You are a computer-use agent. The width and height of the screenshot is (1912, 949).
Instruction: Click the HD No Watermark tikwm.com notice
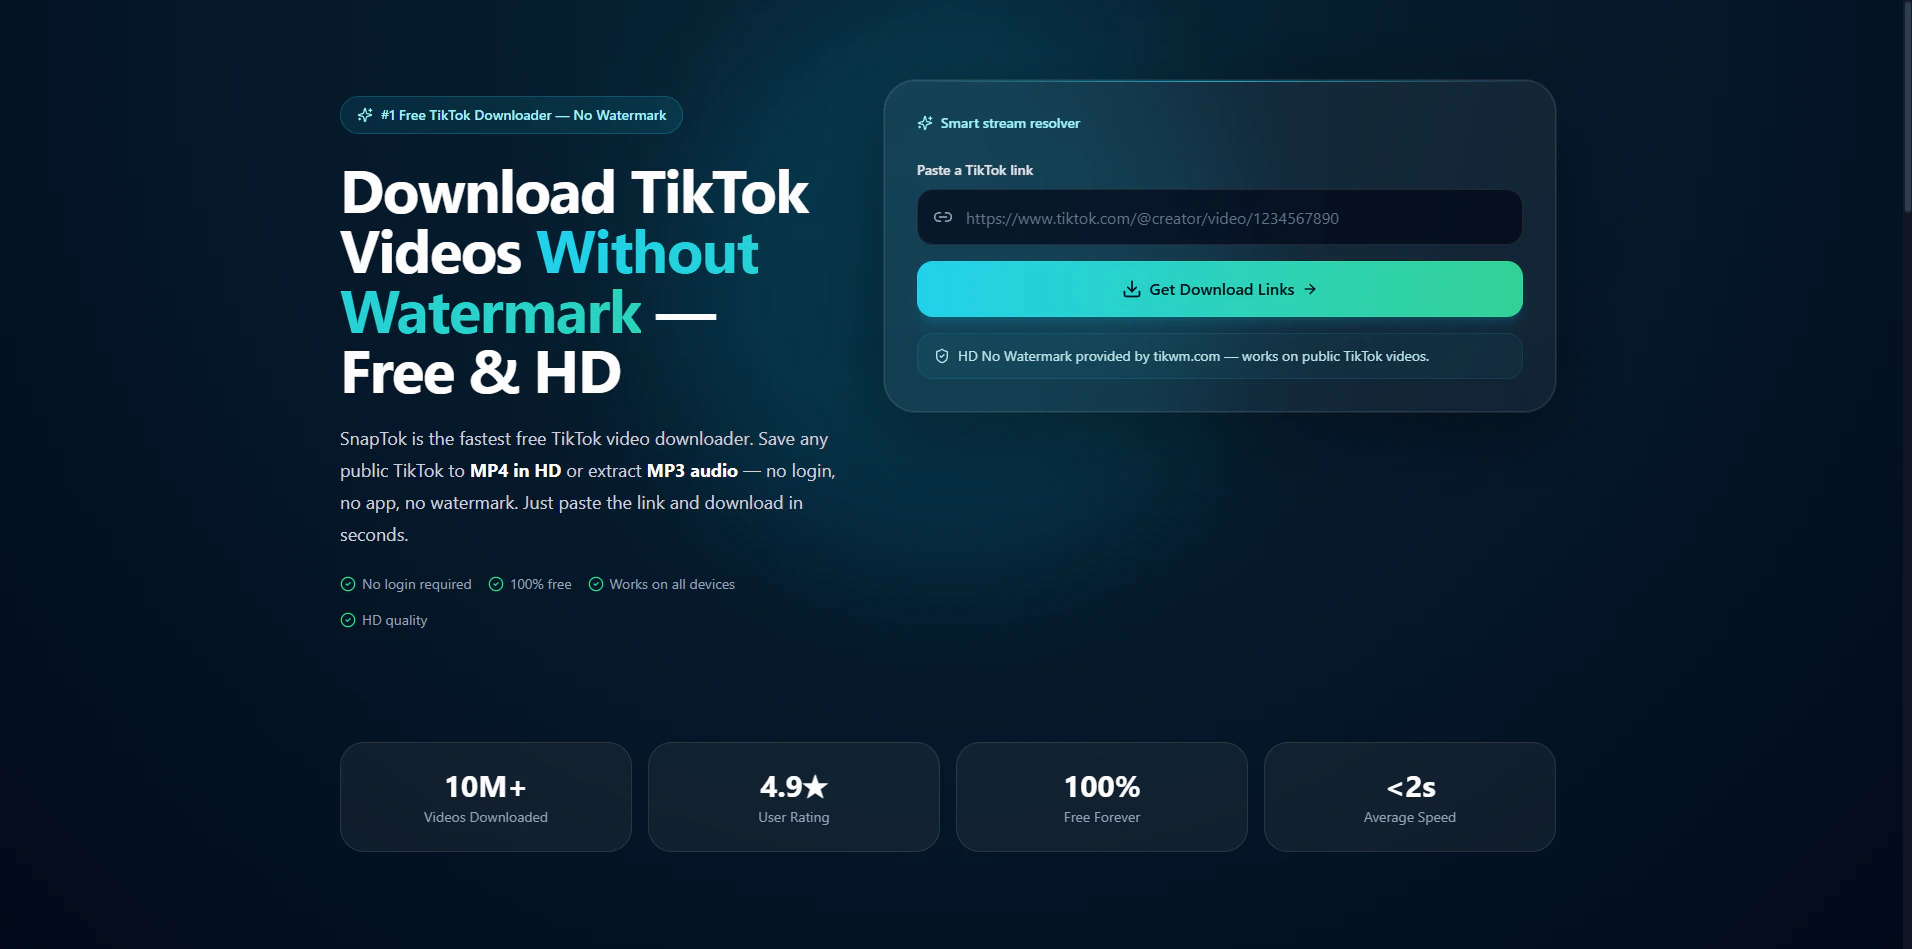click(x=1220, y=356)
